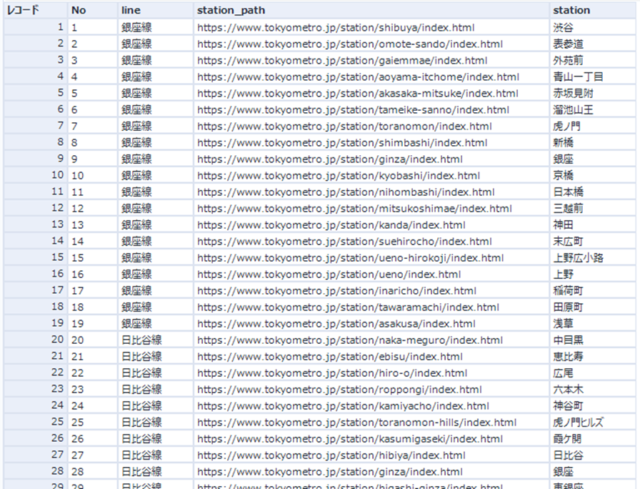
Task: Select the ginza URL cell in row 9
Action: coord(371,159)
